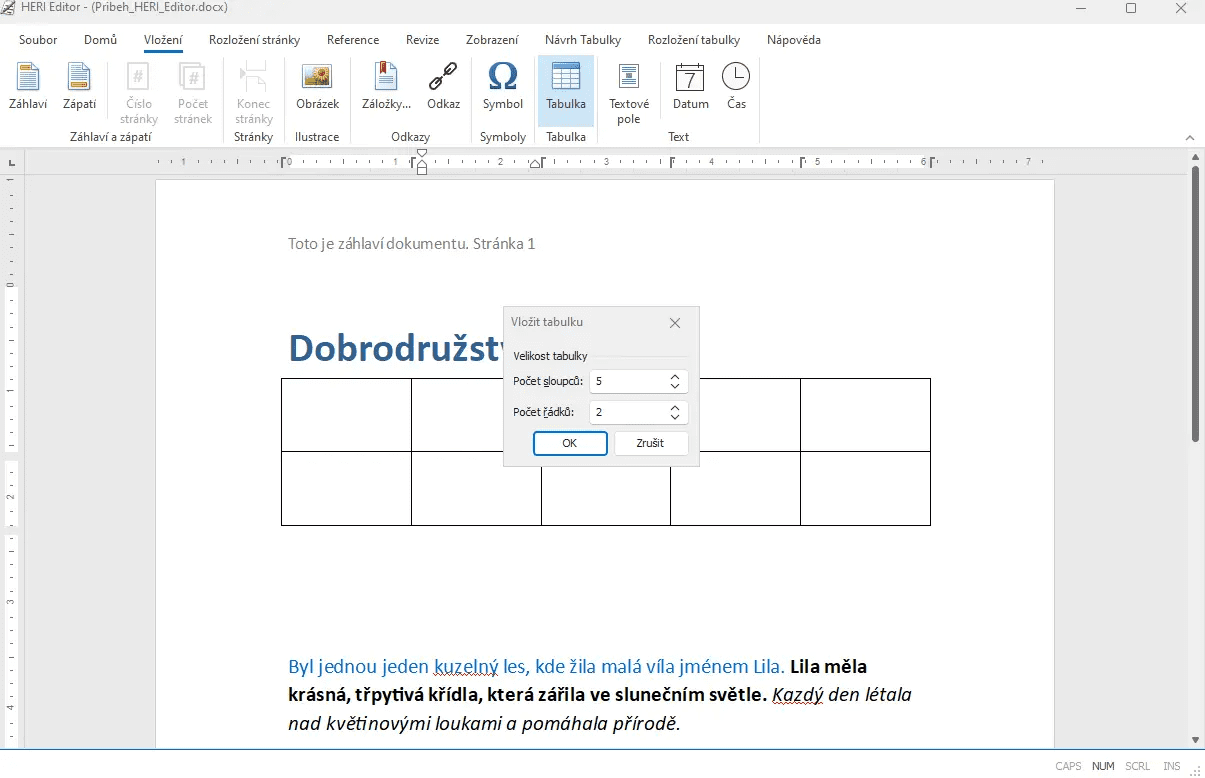Cancel the dialog with Zrušit
This screenshot has width=1205, height=778.
650,443
